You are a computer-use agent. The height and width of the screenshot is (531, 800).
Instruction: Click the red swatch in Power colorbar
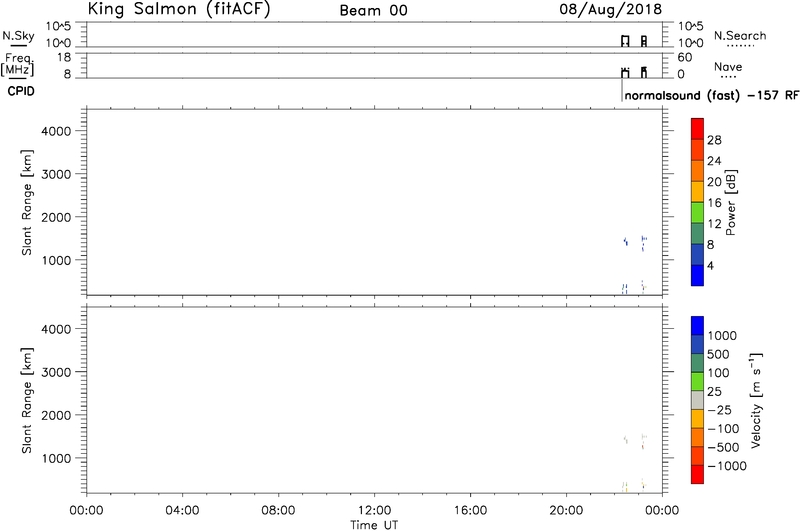coord(697,129)
